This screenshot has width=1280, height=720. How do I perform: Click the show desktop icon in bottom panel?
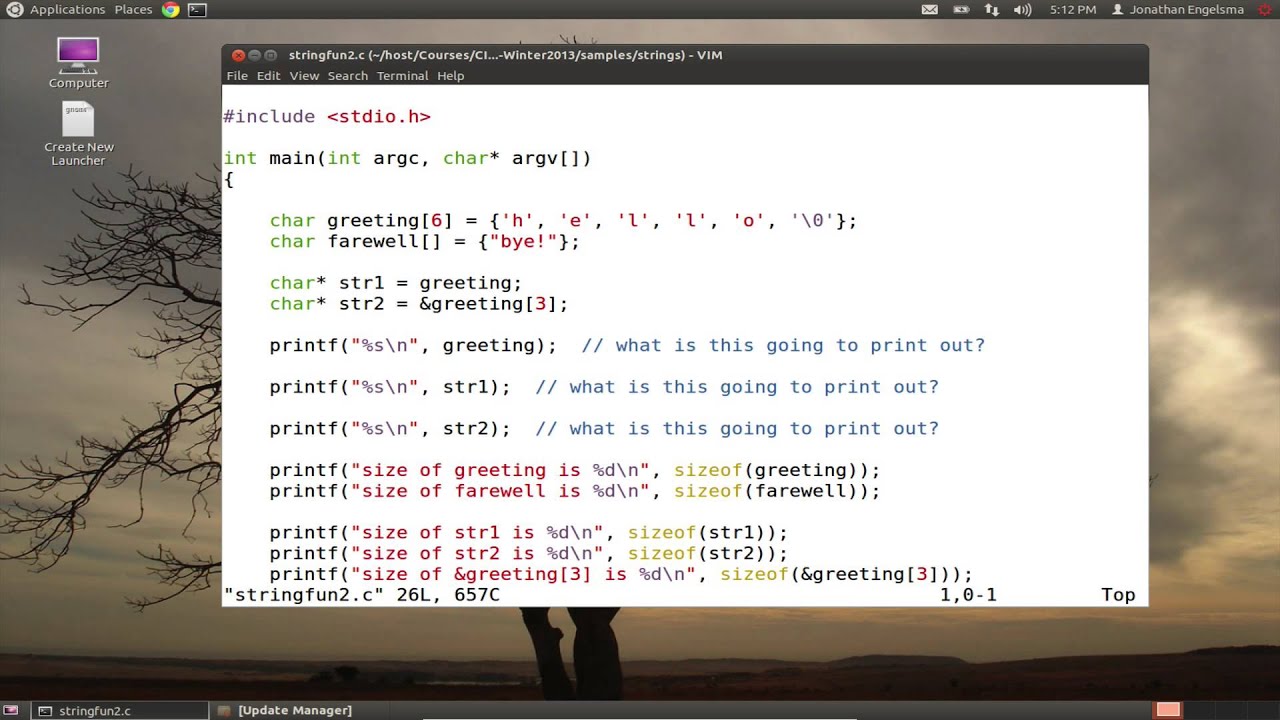[x=12, y=711]
